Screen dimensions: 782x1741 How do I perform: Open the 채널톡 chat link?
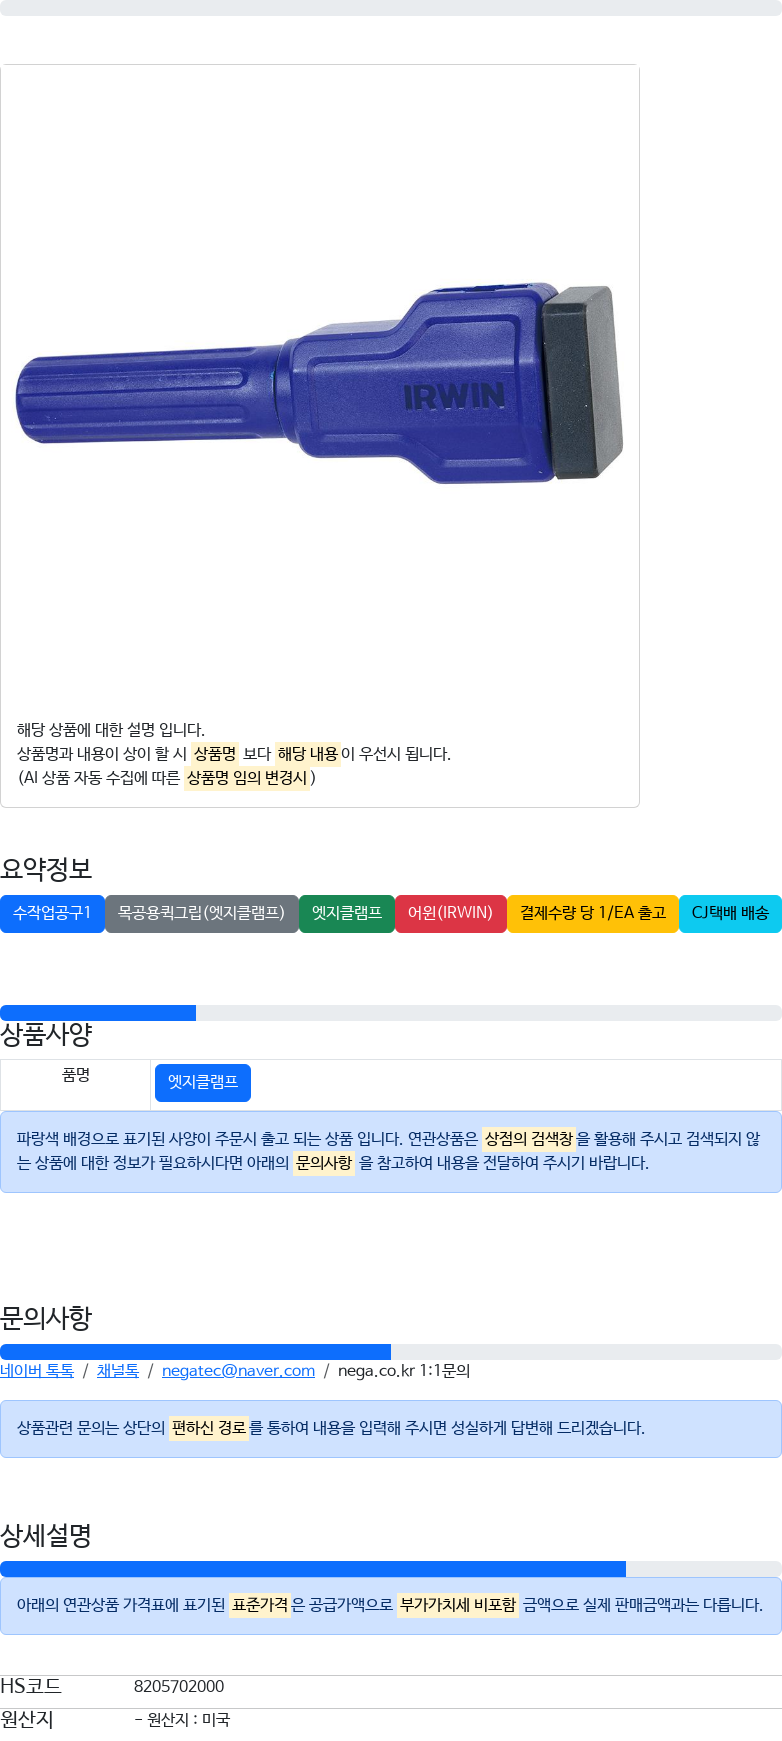[118, 1370]
